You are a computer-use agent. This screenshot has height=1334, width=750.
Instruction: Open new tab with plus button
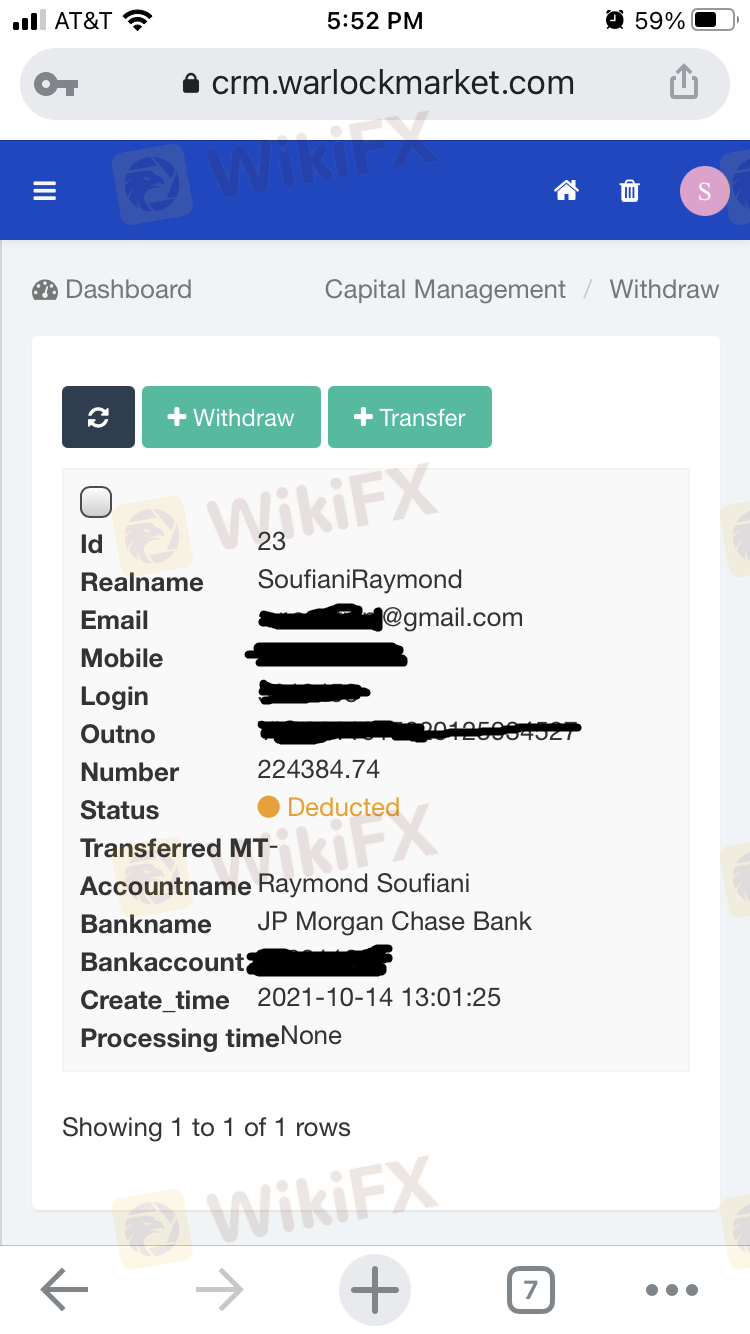pyautogui.click(x=375, y=1290)
